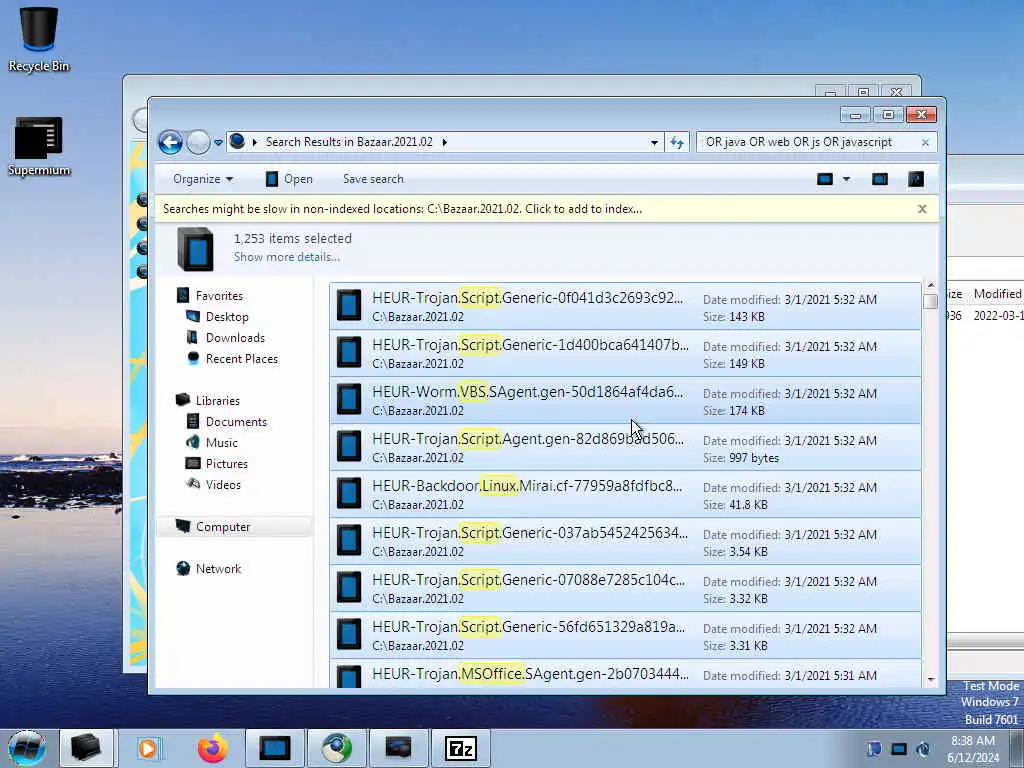Click file icon of the Worm.VBS result
The height and width of the screenshot is (768, 1024).
point(349,400)
